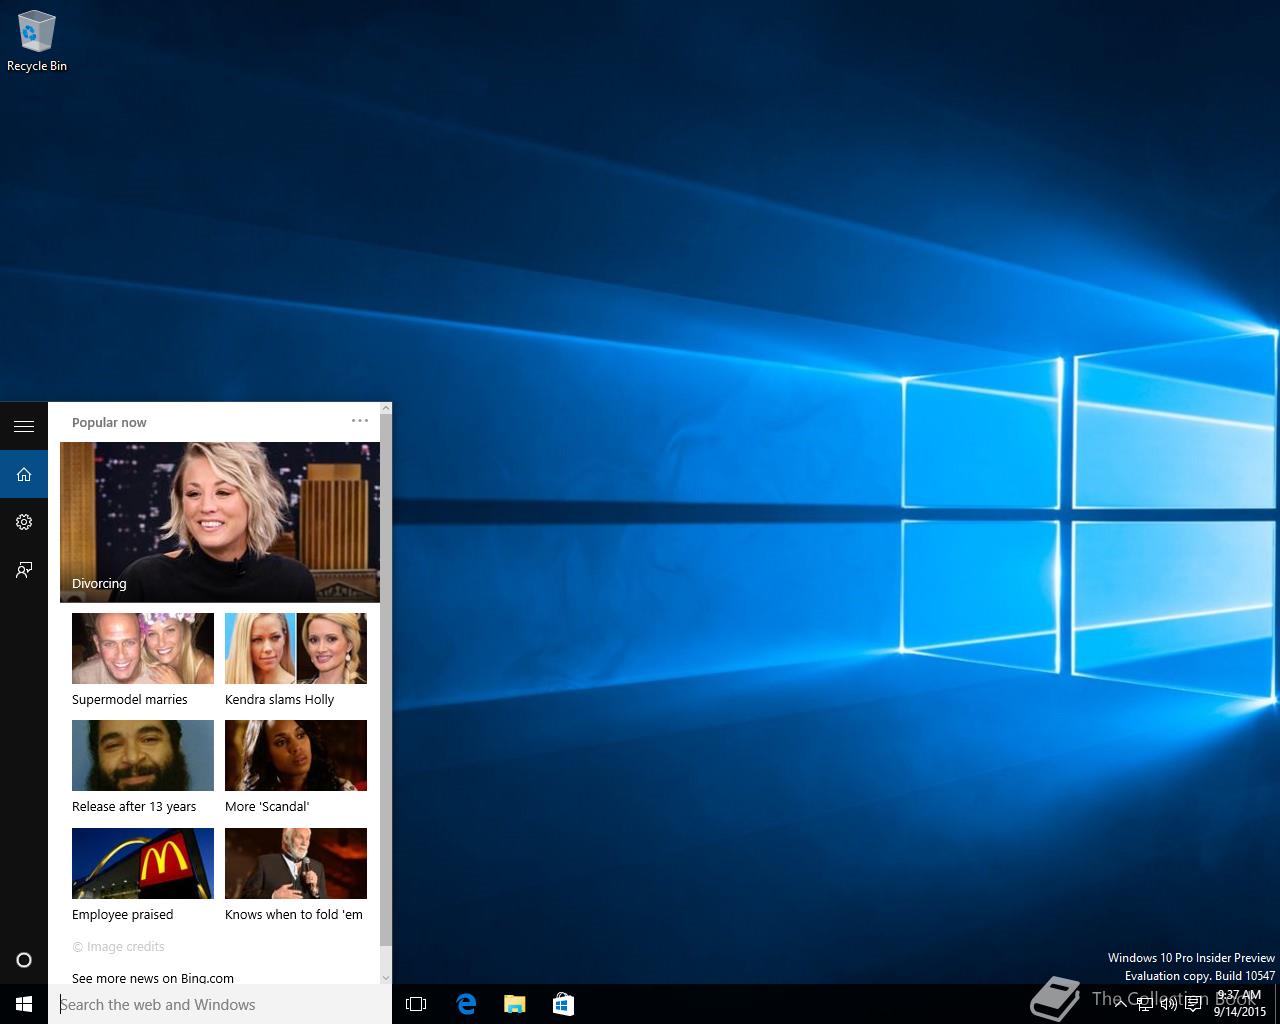Click 'See more news on Bing.com'
Image resolution: width=1280 pixels, height=1024 pixels.
click(153, 978)
